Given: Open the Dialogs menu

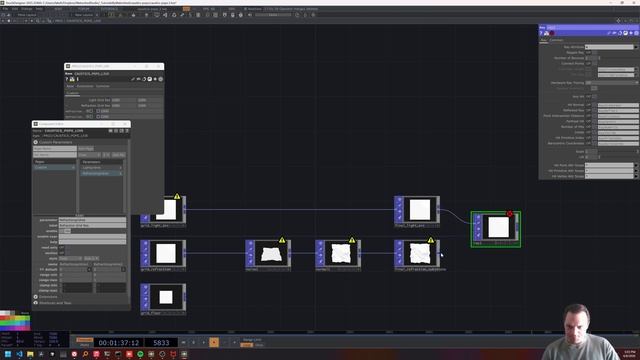Looking at the screenshot, I should pyautogui.click(x=27, y=9).
